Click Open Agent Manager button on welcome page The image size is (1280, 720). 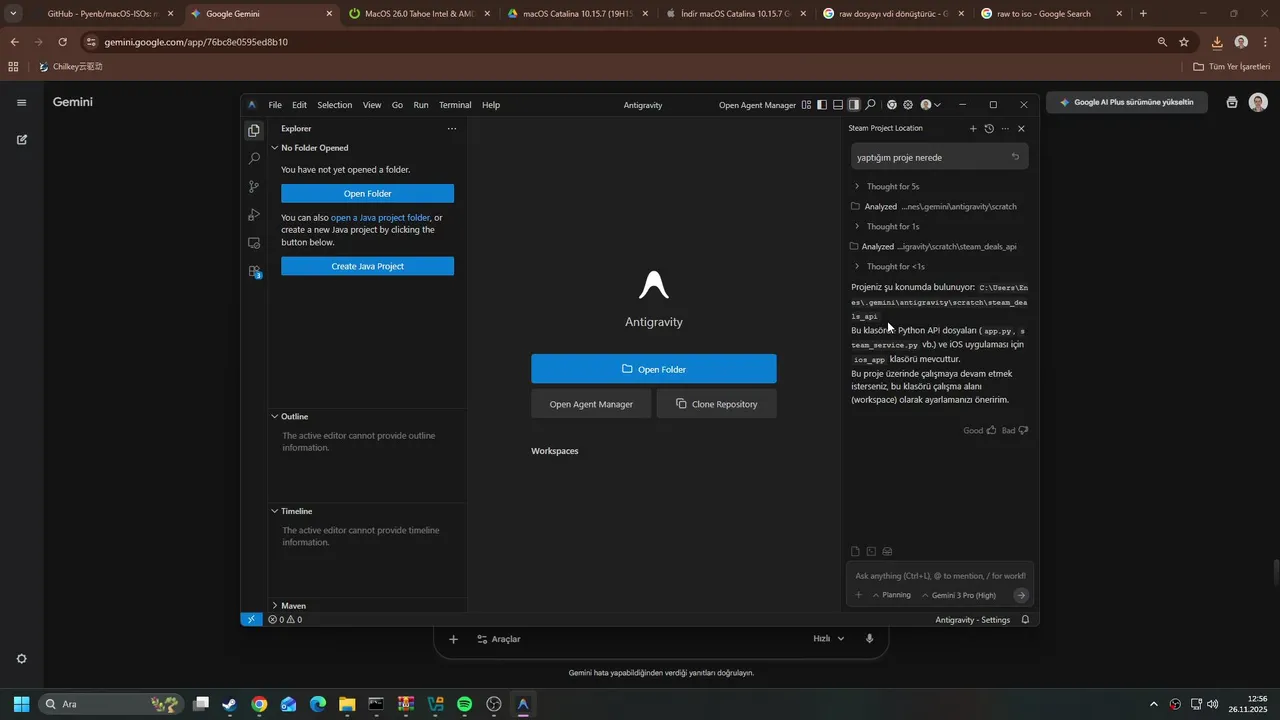tap(591, 404)
